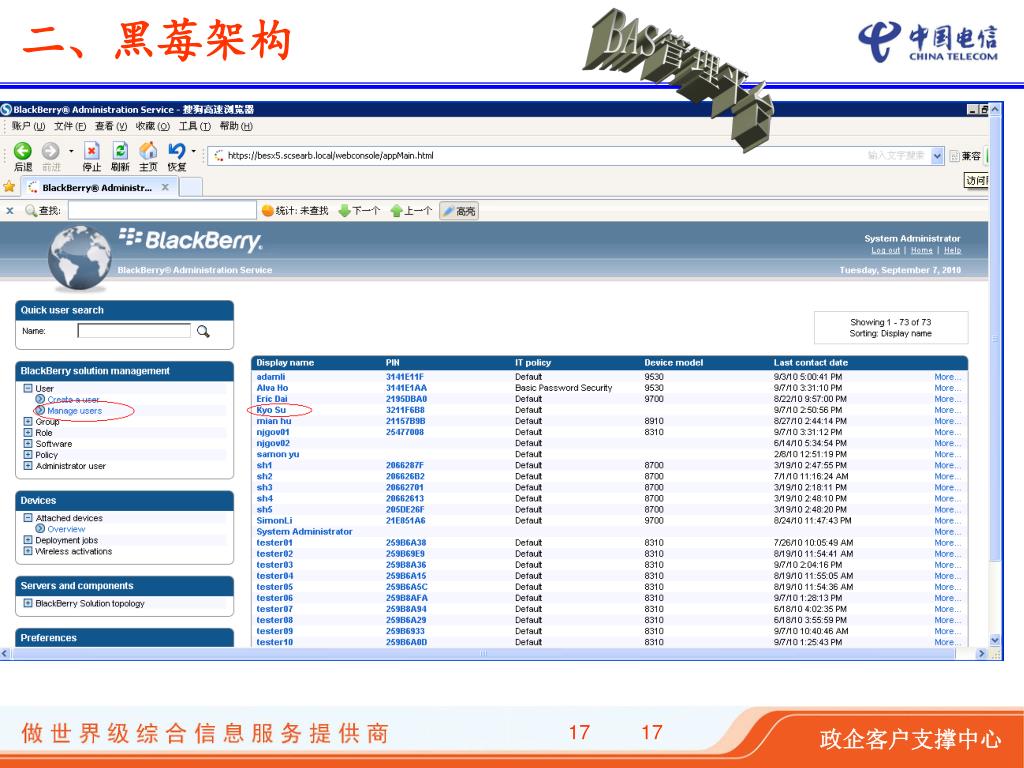Open the Create a user link

tap(73, 400)
